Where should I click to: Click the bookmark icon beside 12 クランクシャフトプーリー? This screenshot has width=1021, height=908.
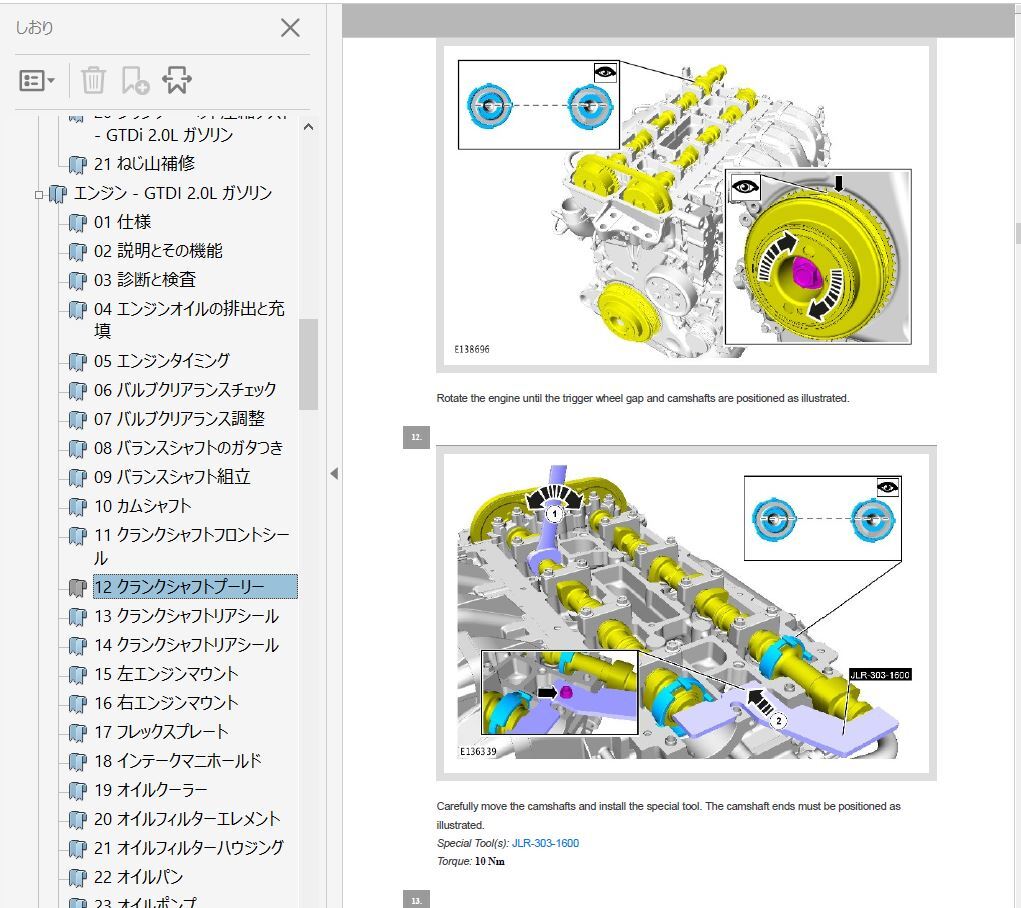pyautogui.click(x=77, y=588)
